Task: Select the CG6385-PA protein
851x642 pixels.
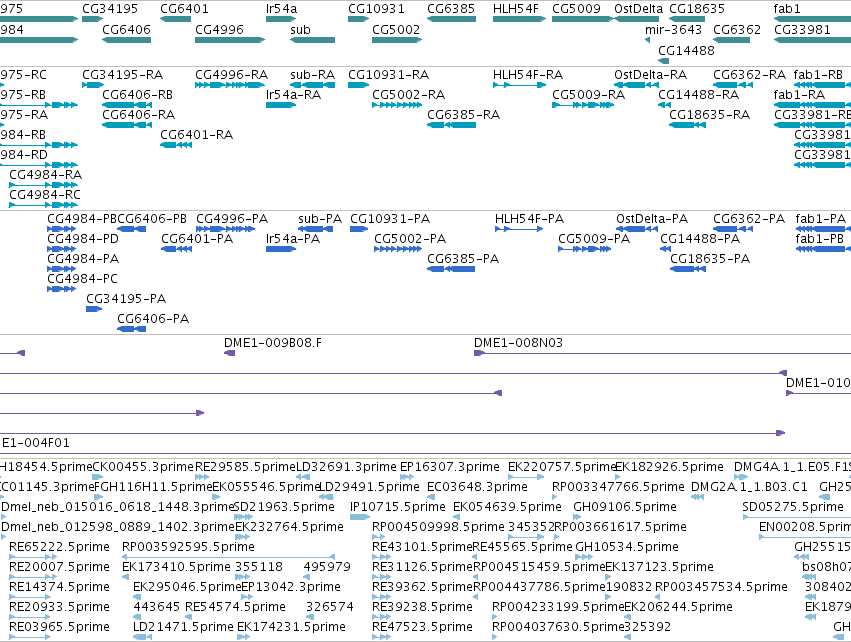Action: (451, 269)
